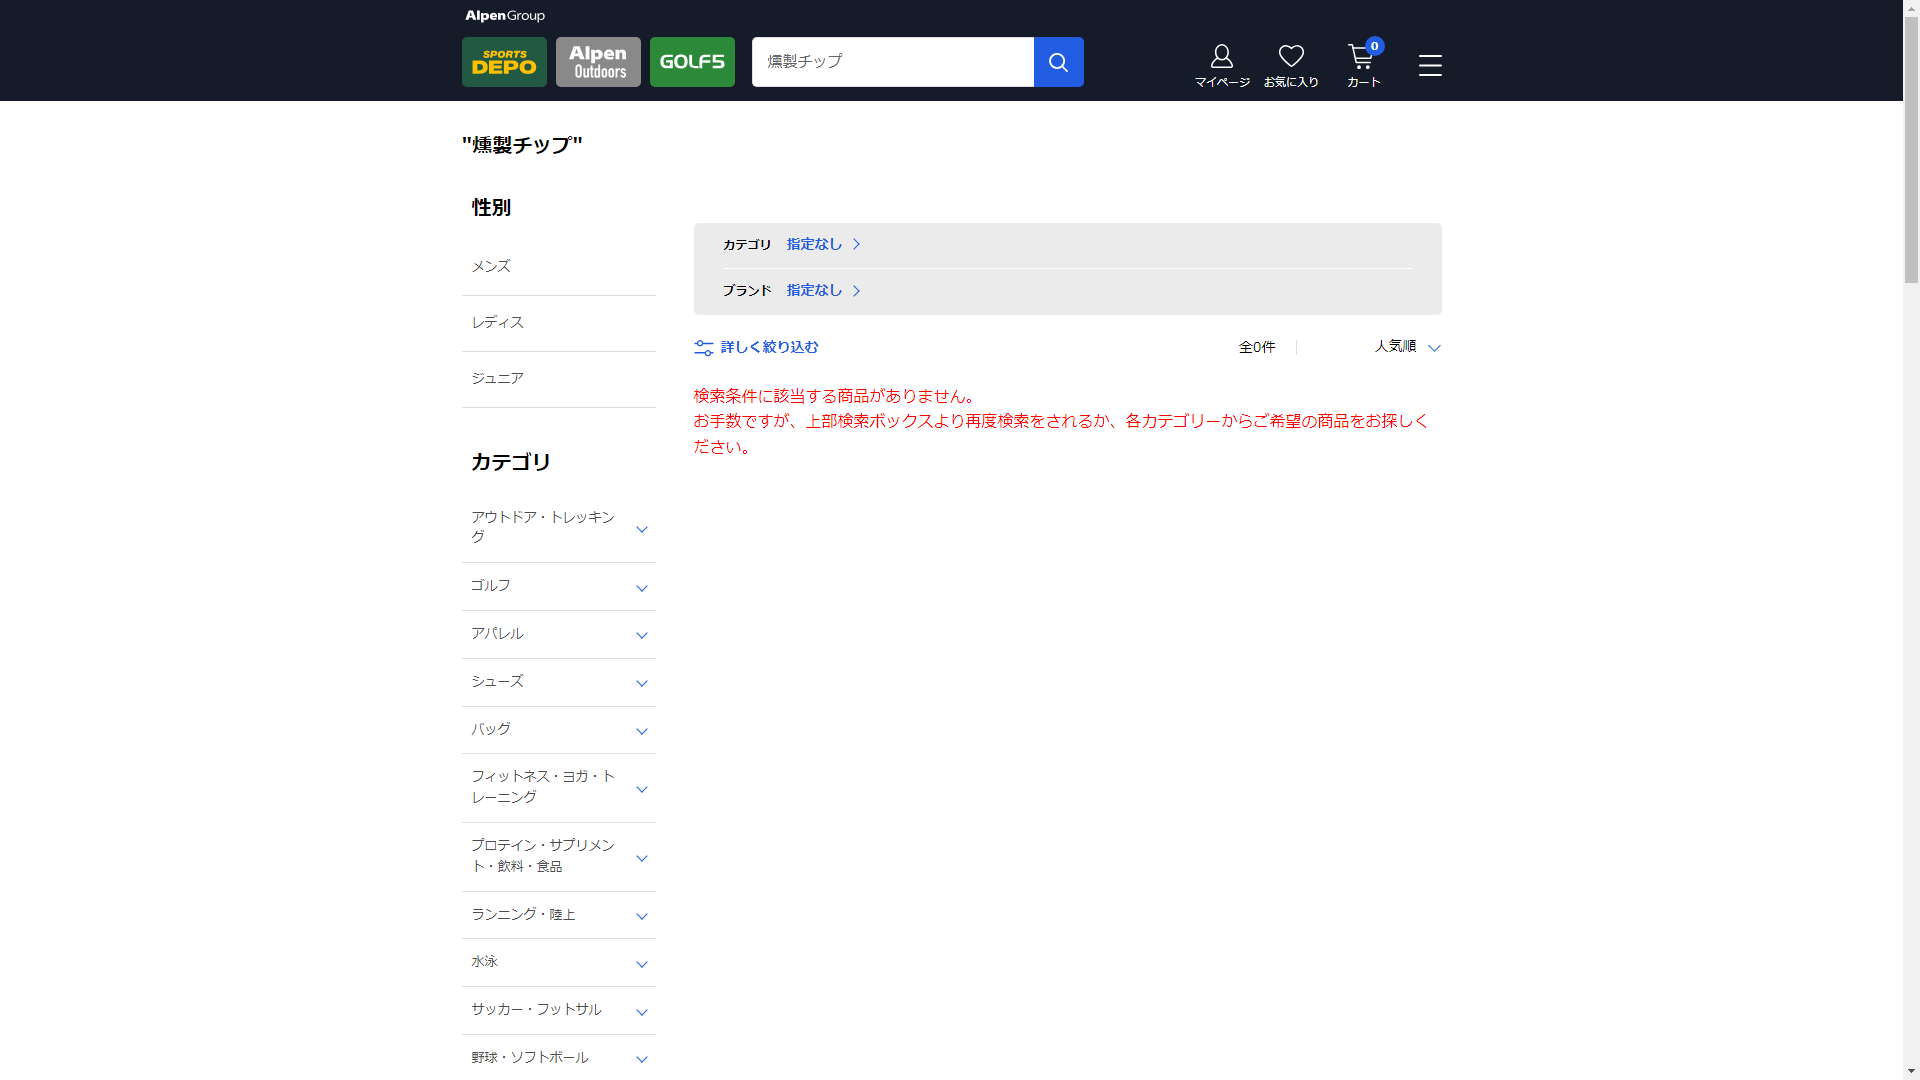Expand アウトドア・トレッキング category
The width and height of the screenshot is (1920, 1080).
(x=558, y=528)
